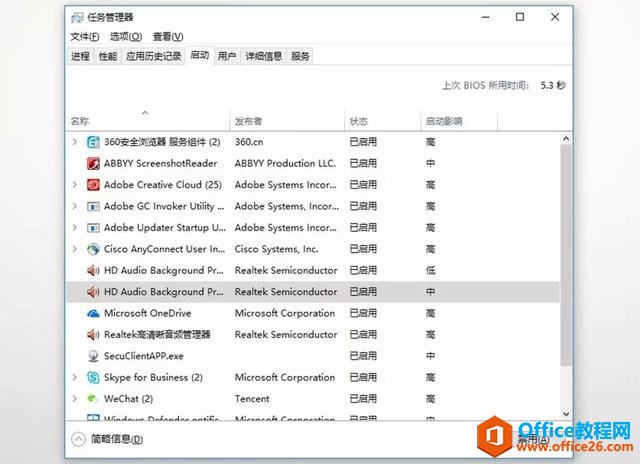
Task: Sort by the 启动影响 column header
Action: click(x=459, y=120)
